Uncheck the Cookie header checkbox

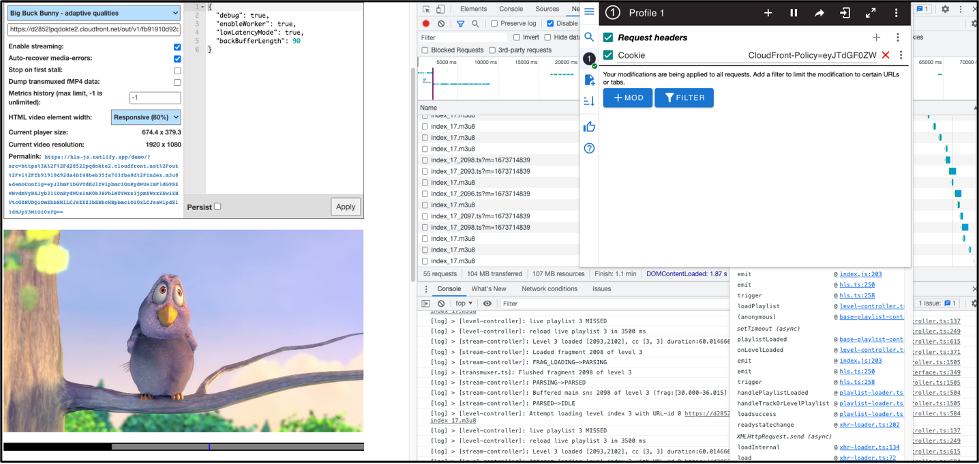tap(608, 56)
